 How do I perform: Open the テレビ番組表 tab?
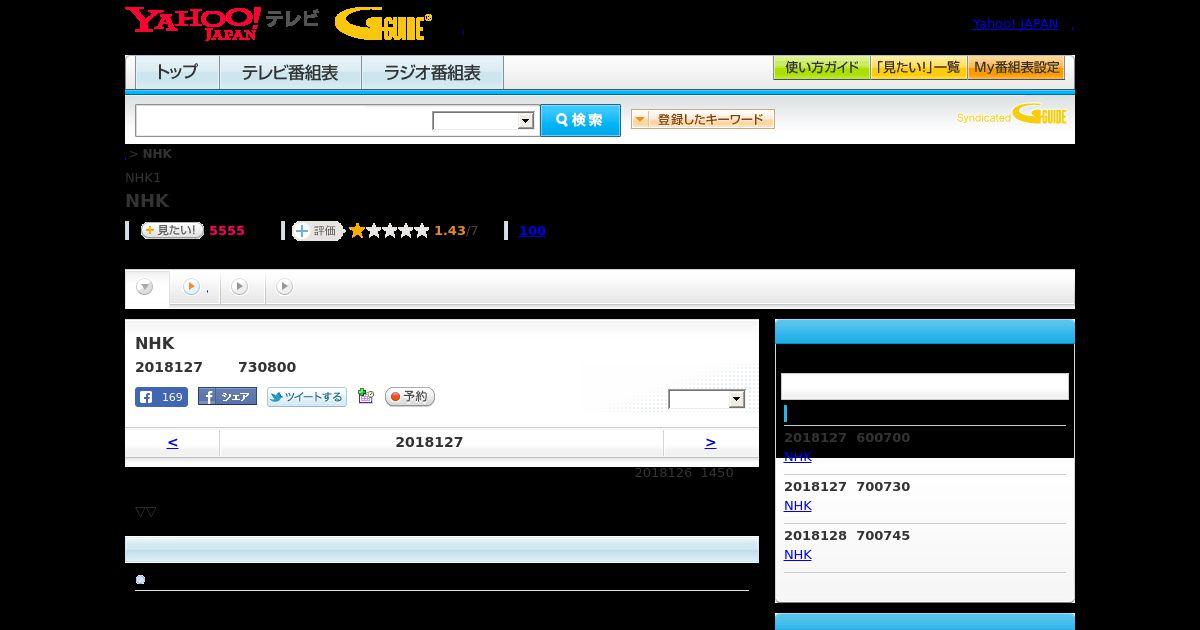pyautogui.click(x=290, y=73)
